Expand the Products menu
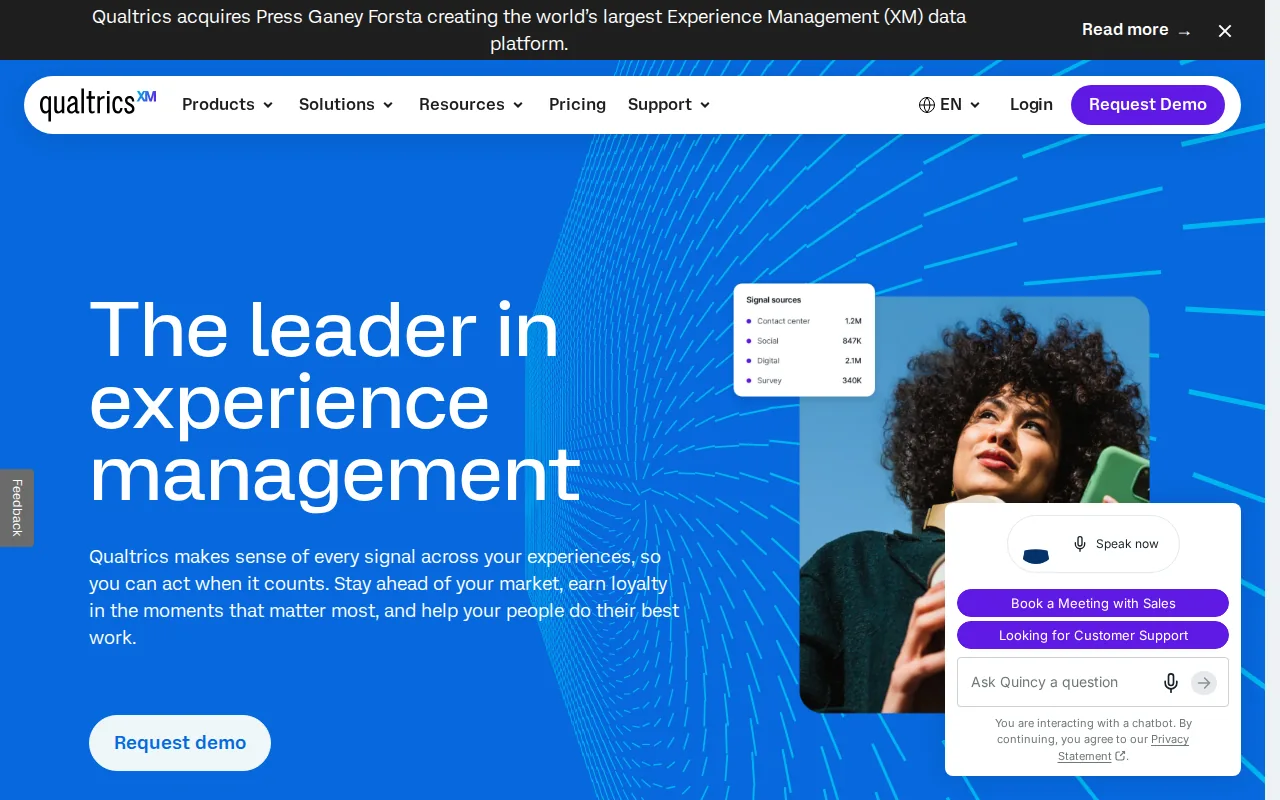Image resolution: width=1280 pixels, height=800 pixels. coord(228,105)
